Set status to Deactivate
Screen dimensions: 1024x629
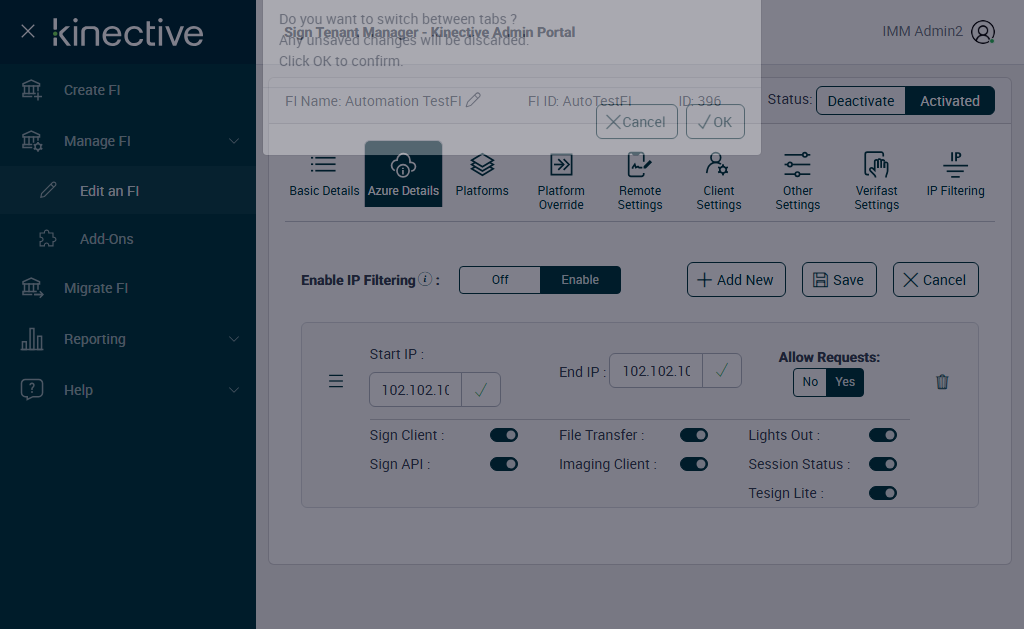pyautogui.click(x=861, y=101)
